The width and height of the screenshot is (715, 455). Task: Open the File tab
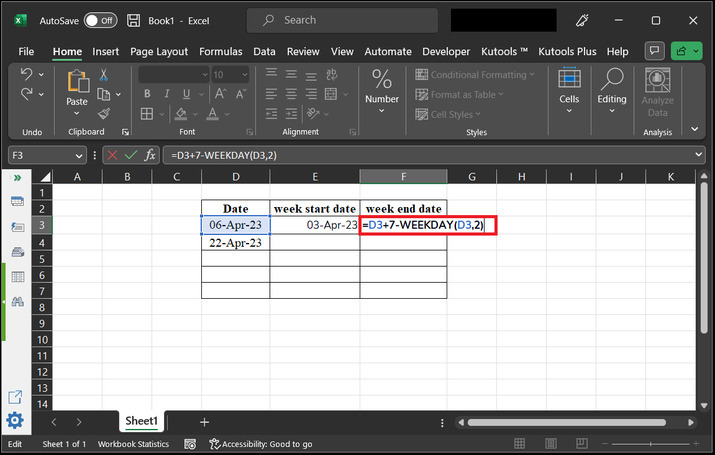(26, 52)
